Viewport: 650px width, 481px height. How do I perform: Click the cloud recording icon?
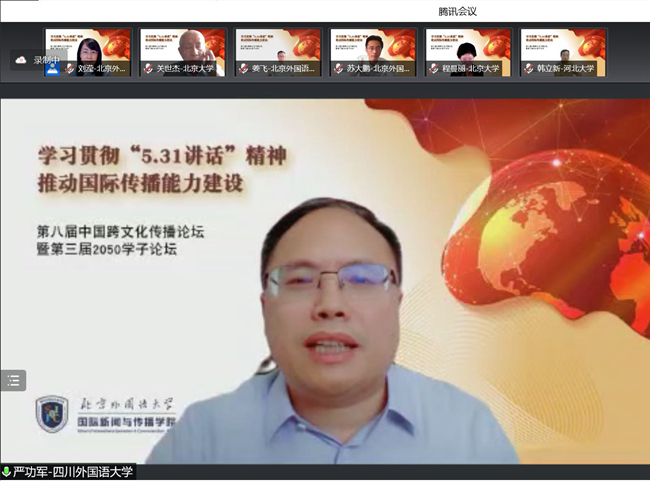tap(21, 61)
